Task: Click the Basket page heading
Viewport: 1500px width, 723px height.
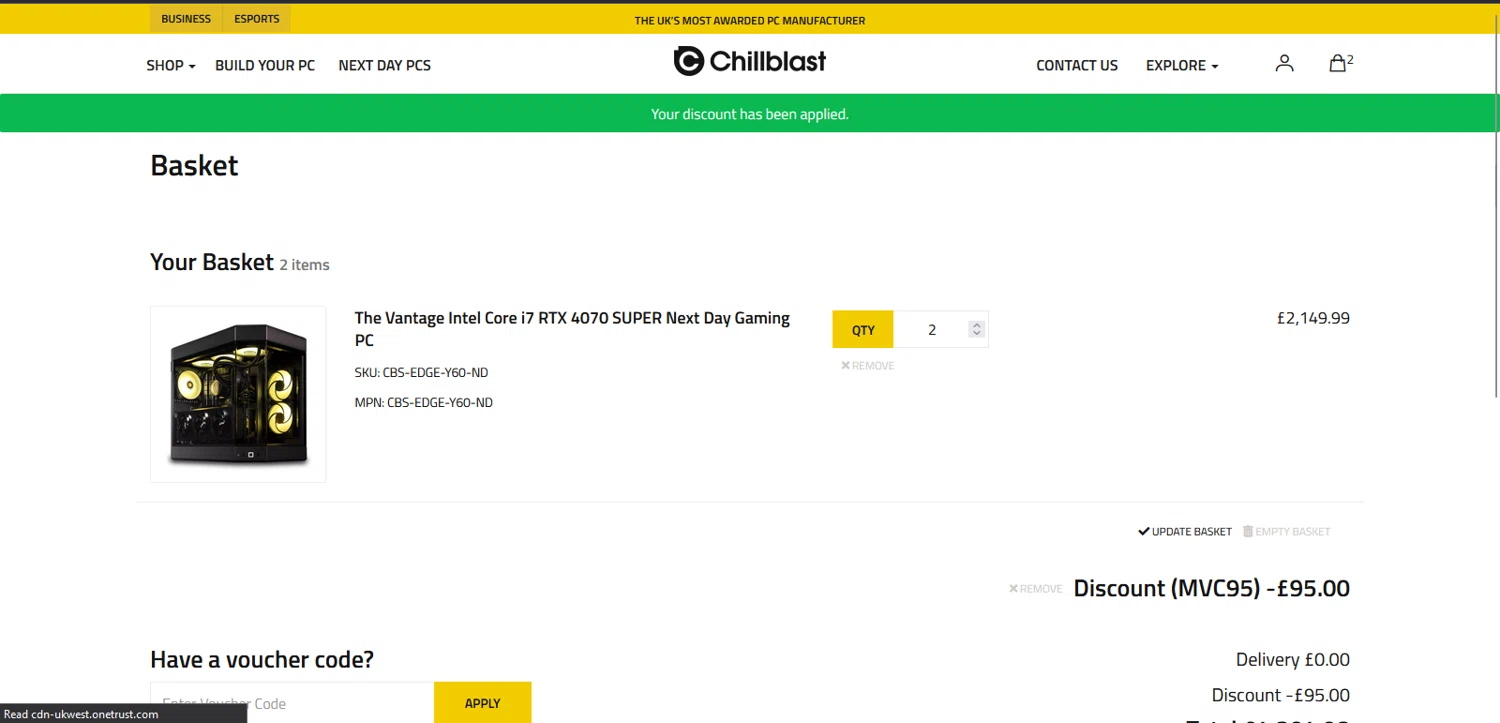Action: pyautogui.click(x=194, y=165)
